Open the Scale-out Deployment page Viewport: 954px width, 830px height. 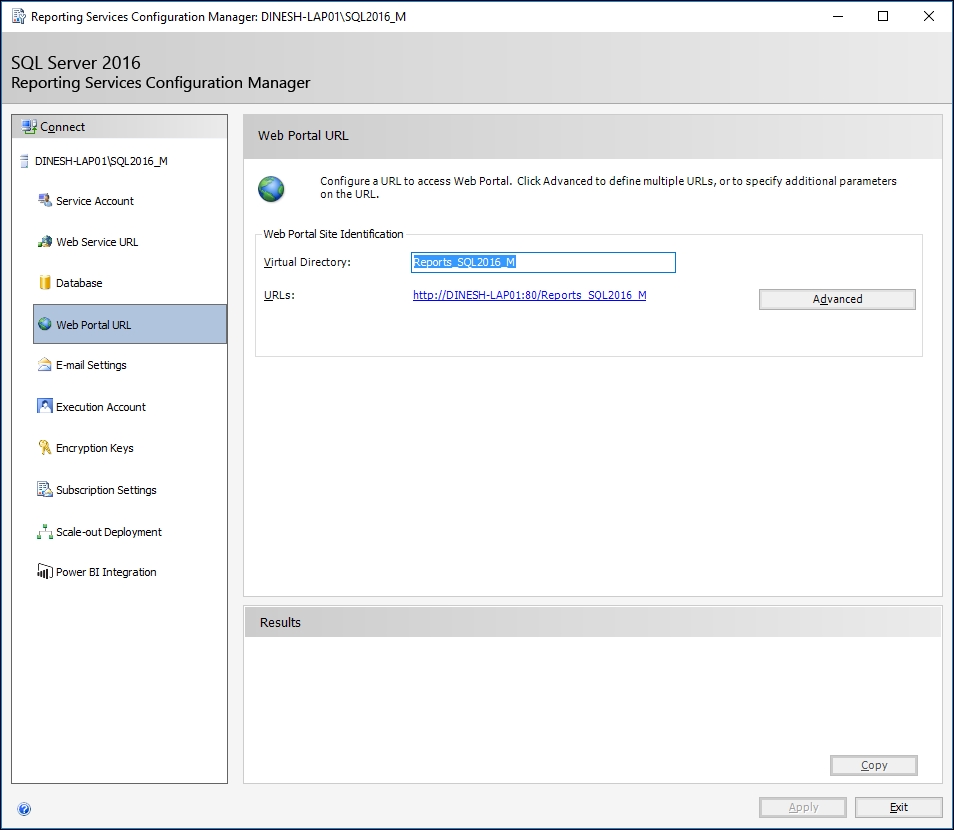coord(109,532)
